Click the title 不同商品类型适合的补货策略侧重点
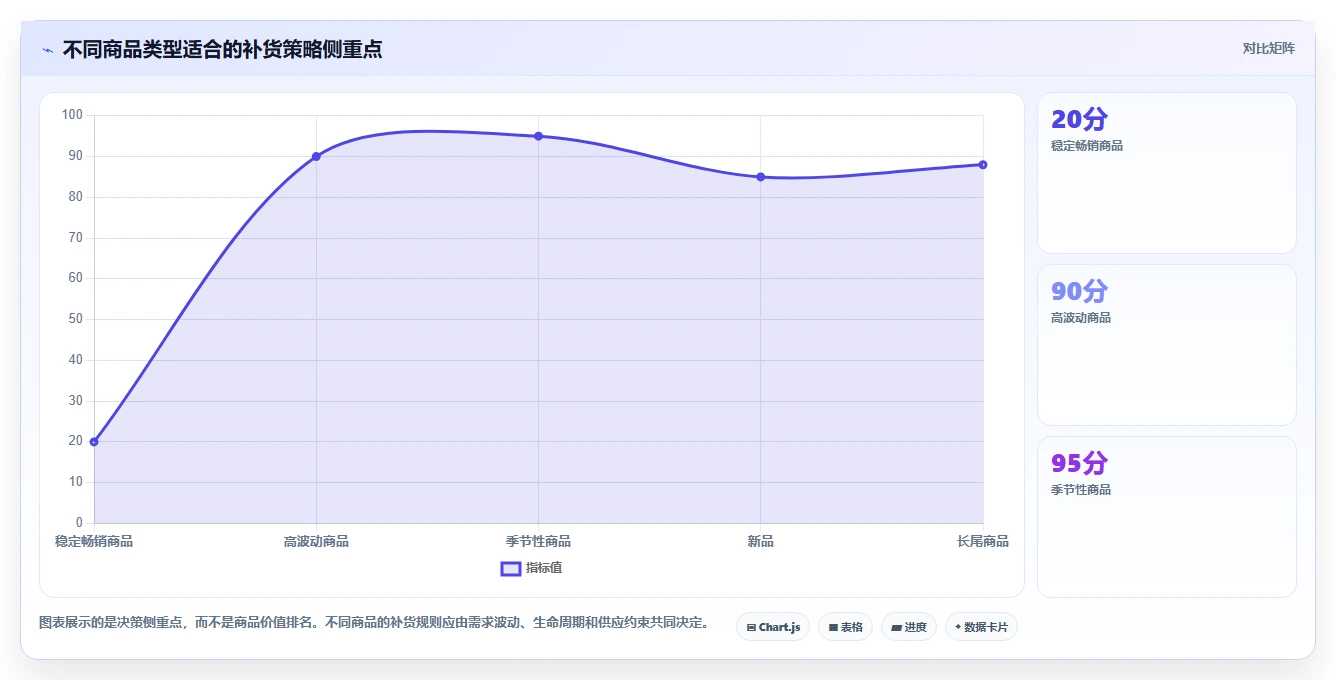Screen dimensions: 1336x680 [222, 49]
